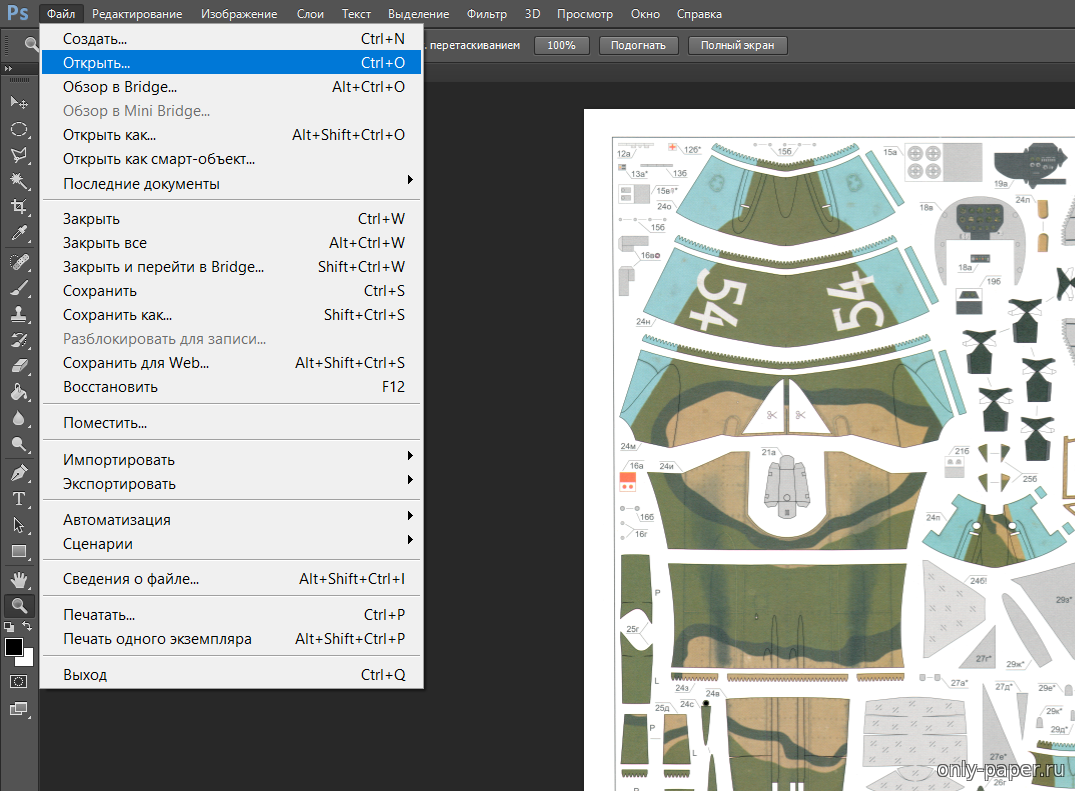
Task: Activate the Crop tool
Action: point(19,207)
